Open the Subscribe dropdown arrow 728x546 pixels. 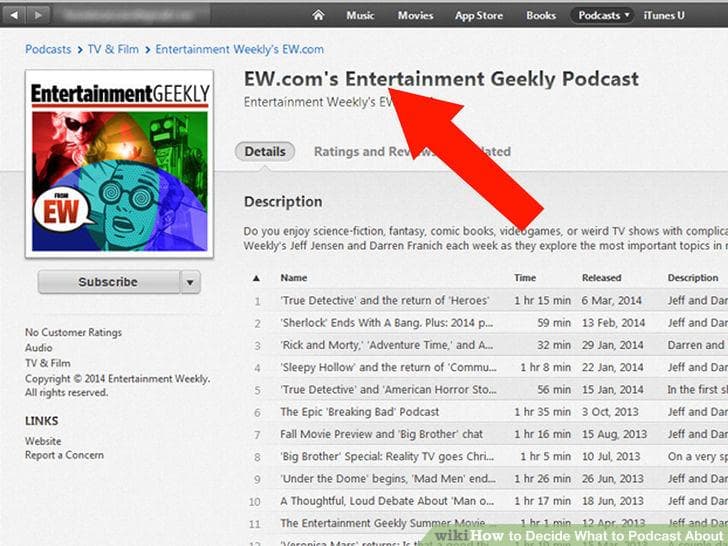click(190, 283)
